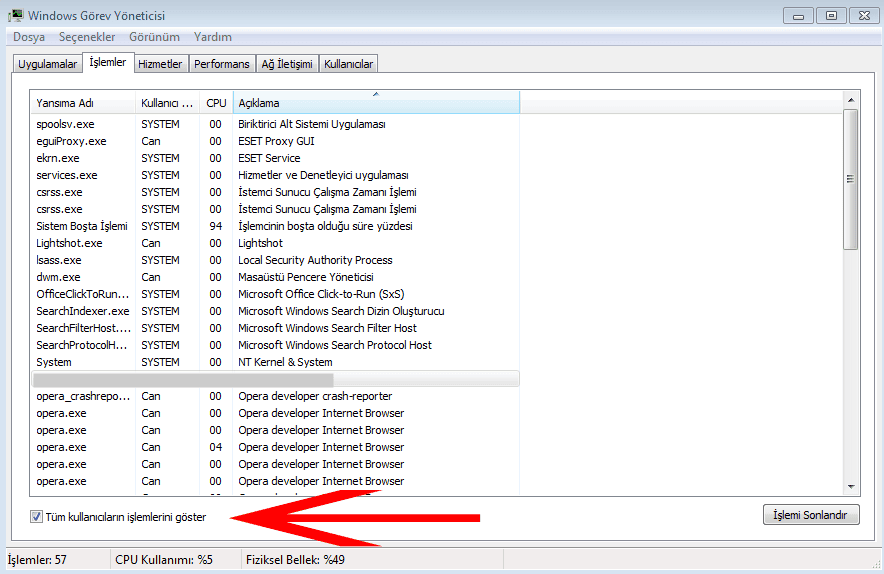Screen dimensions: 884x574
Task: Select the Lightshot.exe process row
Action: (x=69, y=243)
